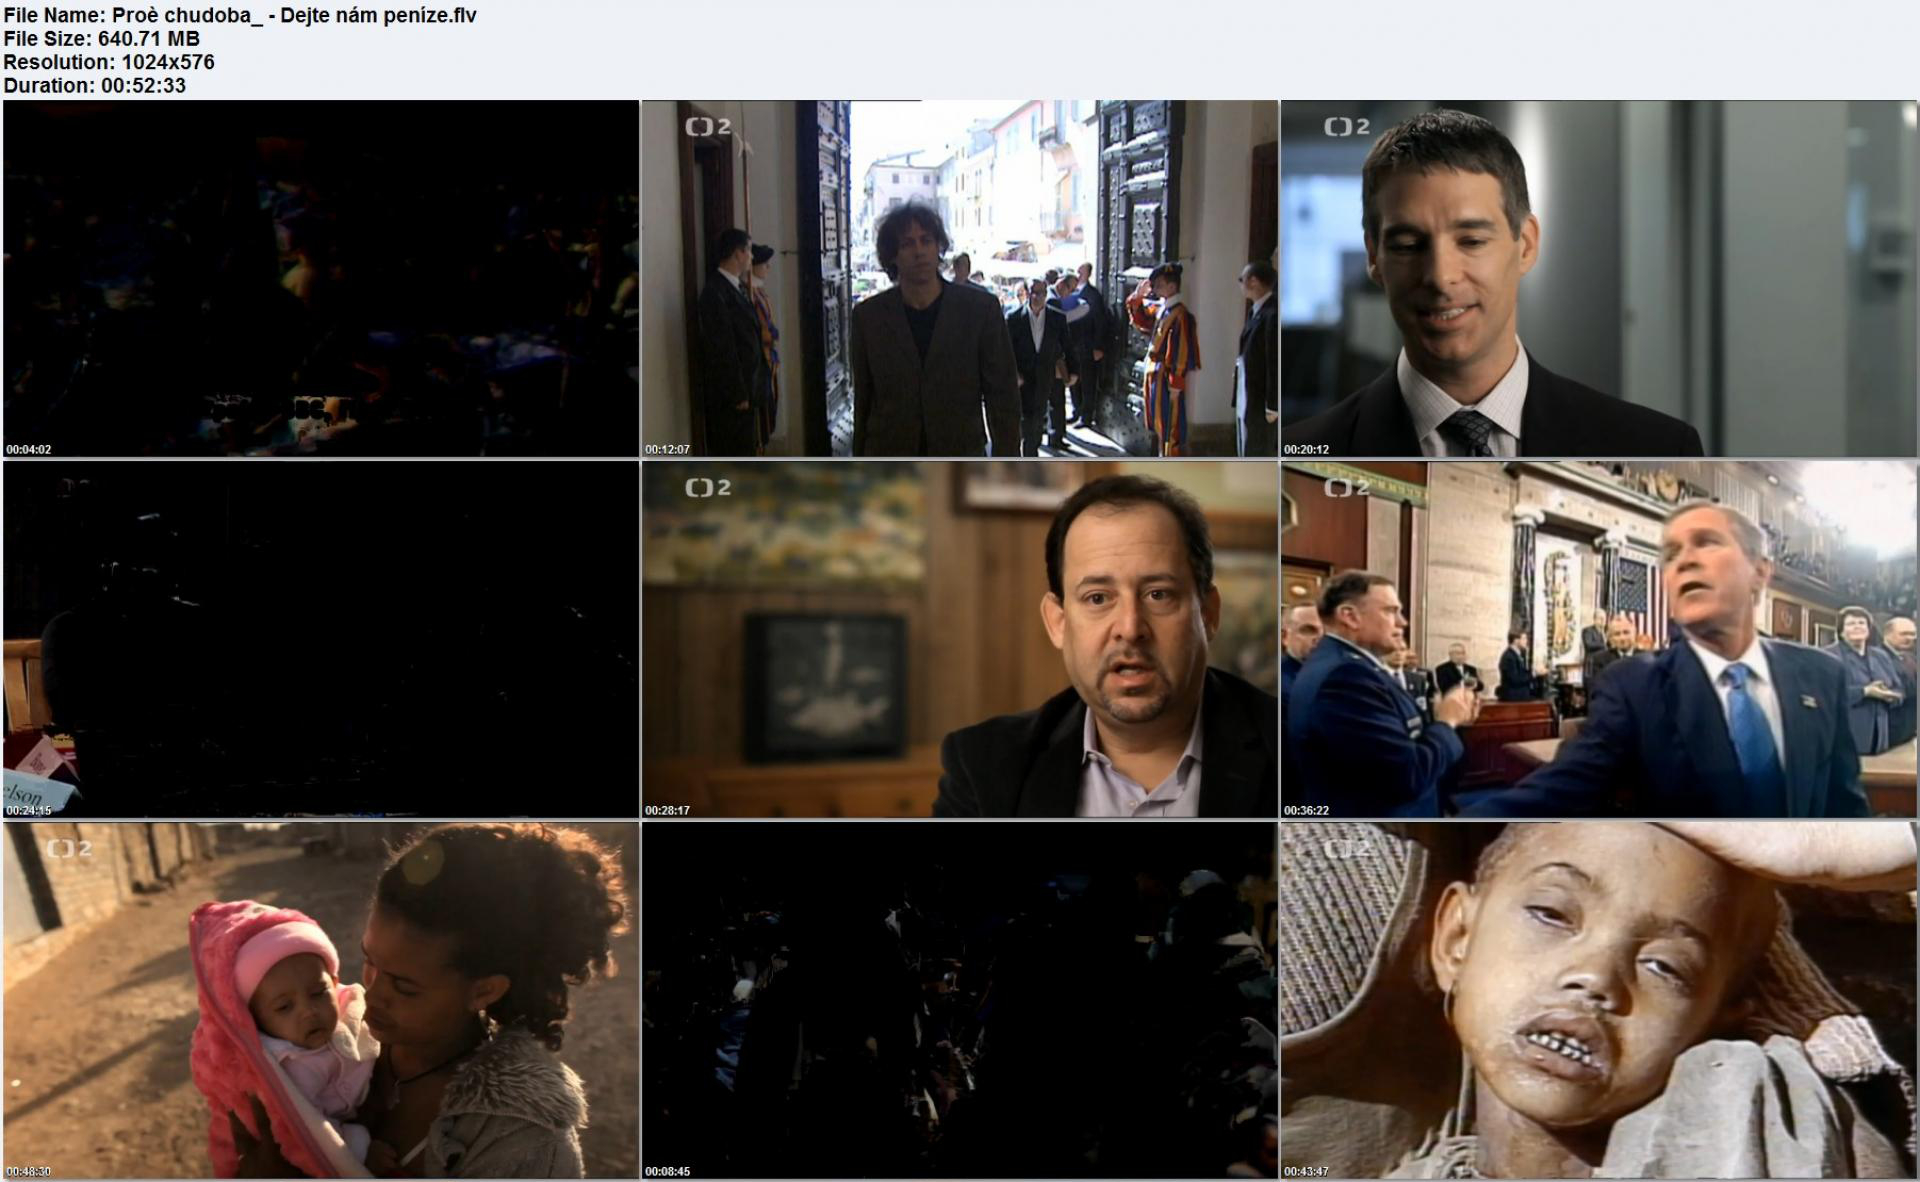Click the child close-up thumbnail at 00:43:47
Screen dimensions: 1920x1182
(1599, 1000)
